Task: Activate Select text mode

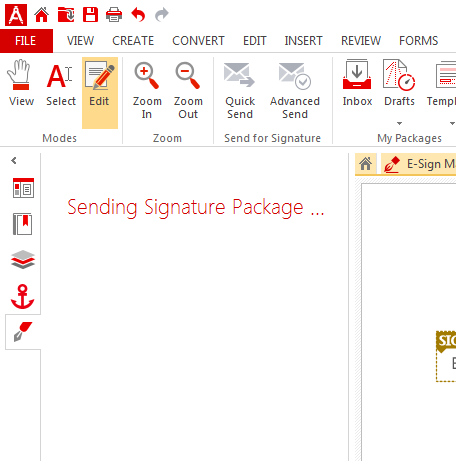Action: pyautogui.click(x=61, y=83)
